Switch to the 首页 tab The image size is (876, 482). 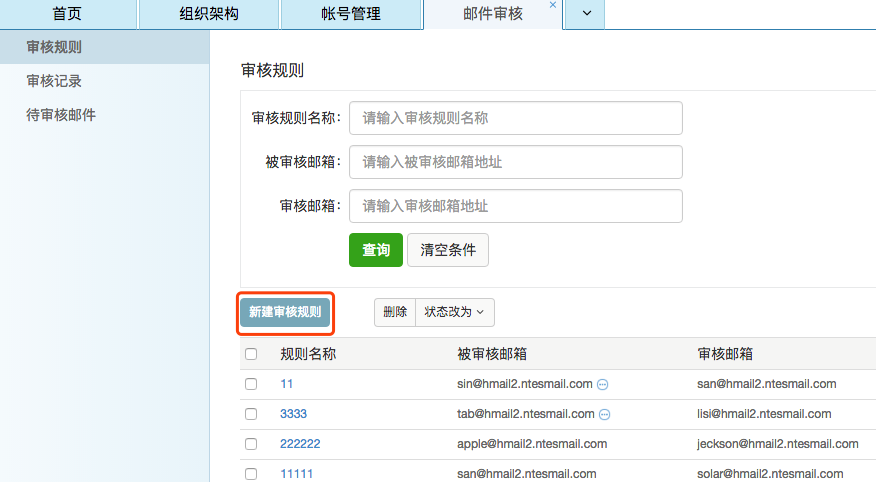(x=67, y=14)
